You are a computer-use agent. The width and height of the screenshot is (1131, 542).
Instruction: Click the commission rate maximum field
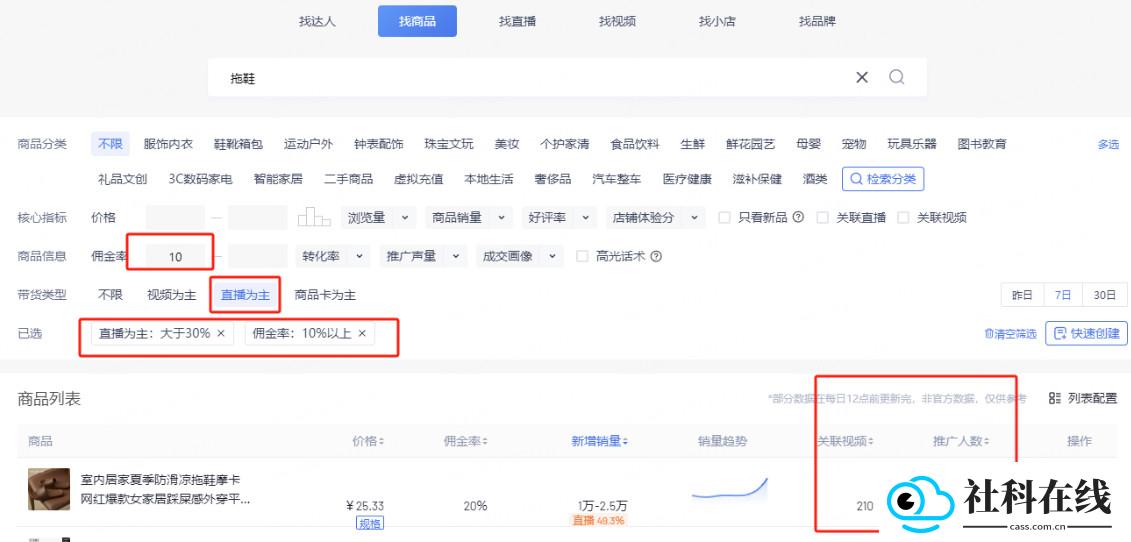pyautogui.click(x=258, y=256)
